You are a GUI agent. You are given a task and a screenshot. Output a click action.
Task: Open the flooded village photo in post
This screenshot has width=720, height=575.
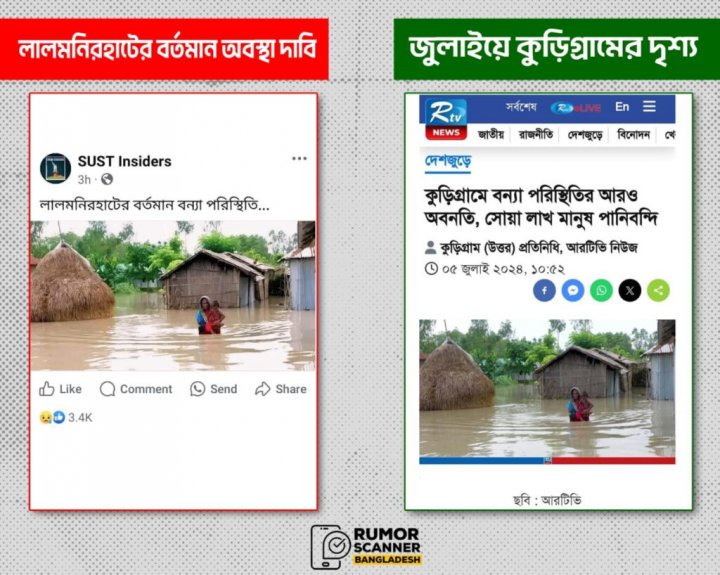173,296
